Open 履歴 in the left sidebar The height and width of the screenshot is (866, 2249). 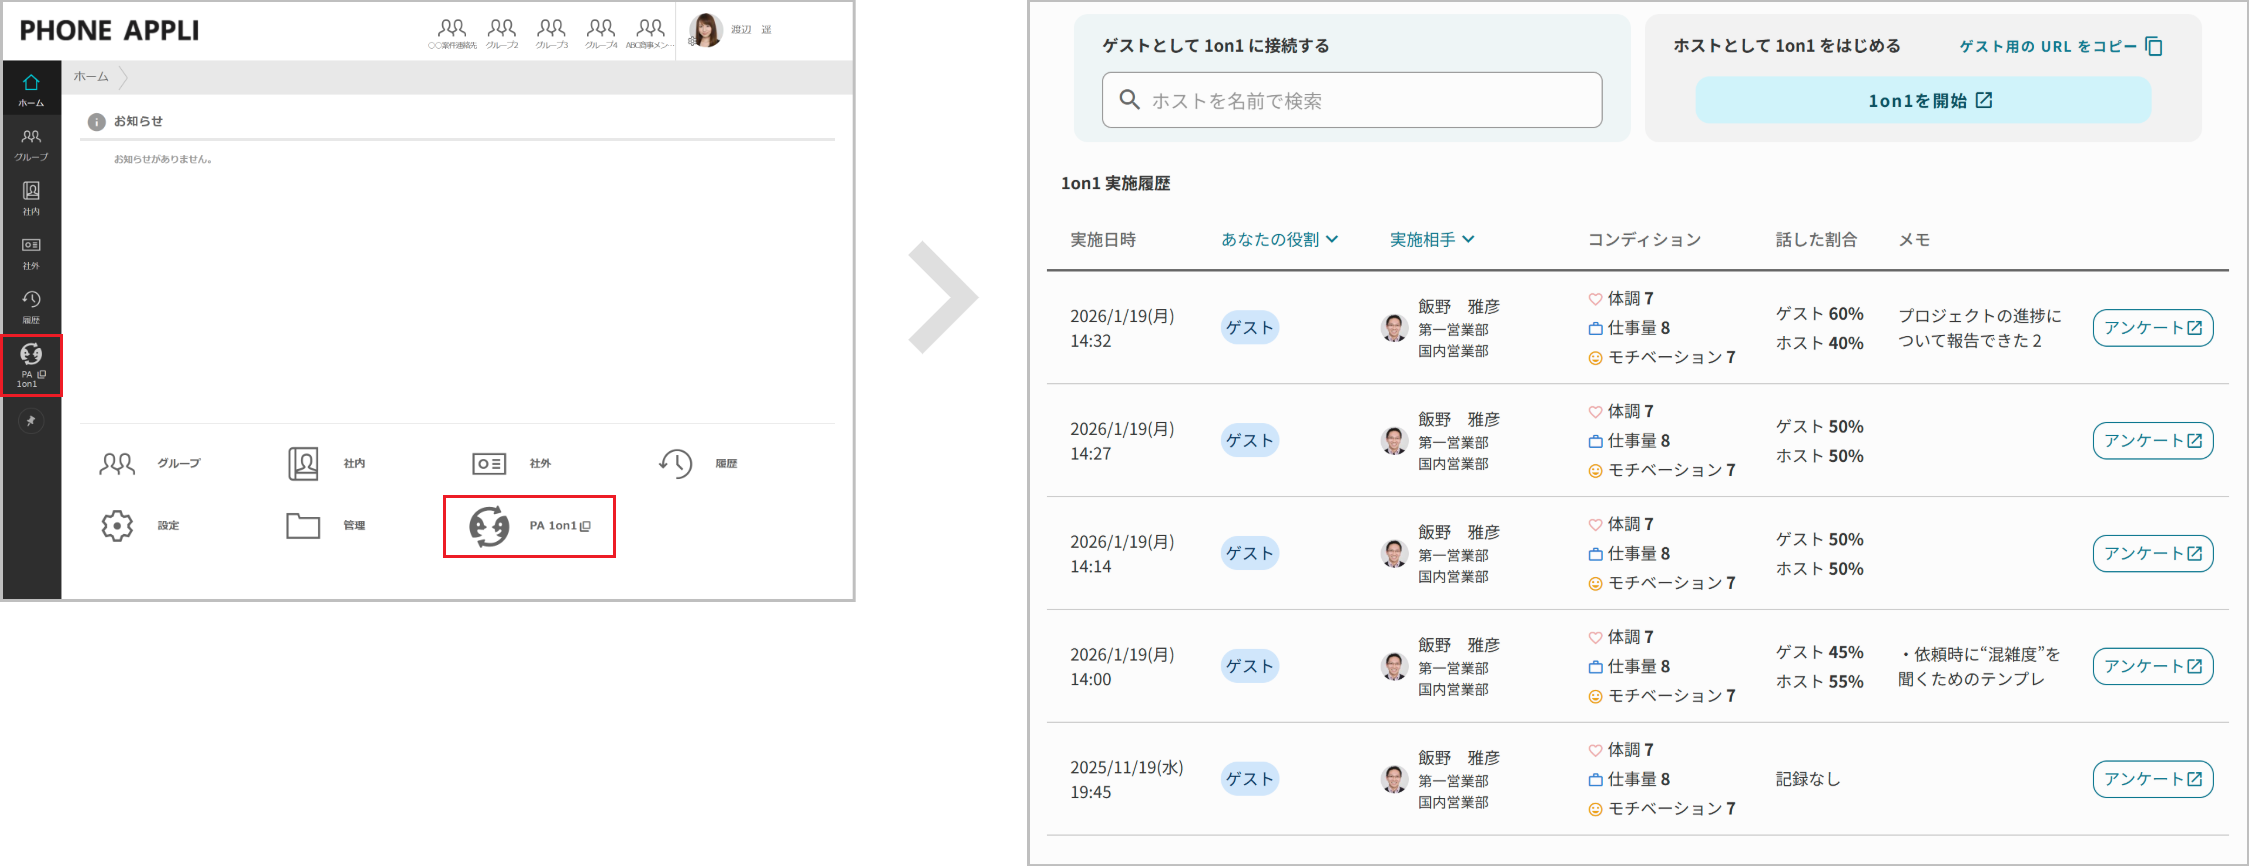(x=31, y=306)
